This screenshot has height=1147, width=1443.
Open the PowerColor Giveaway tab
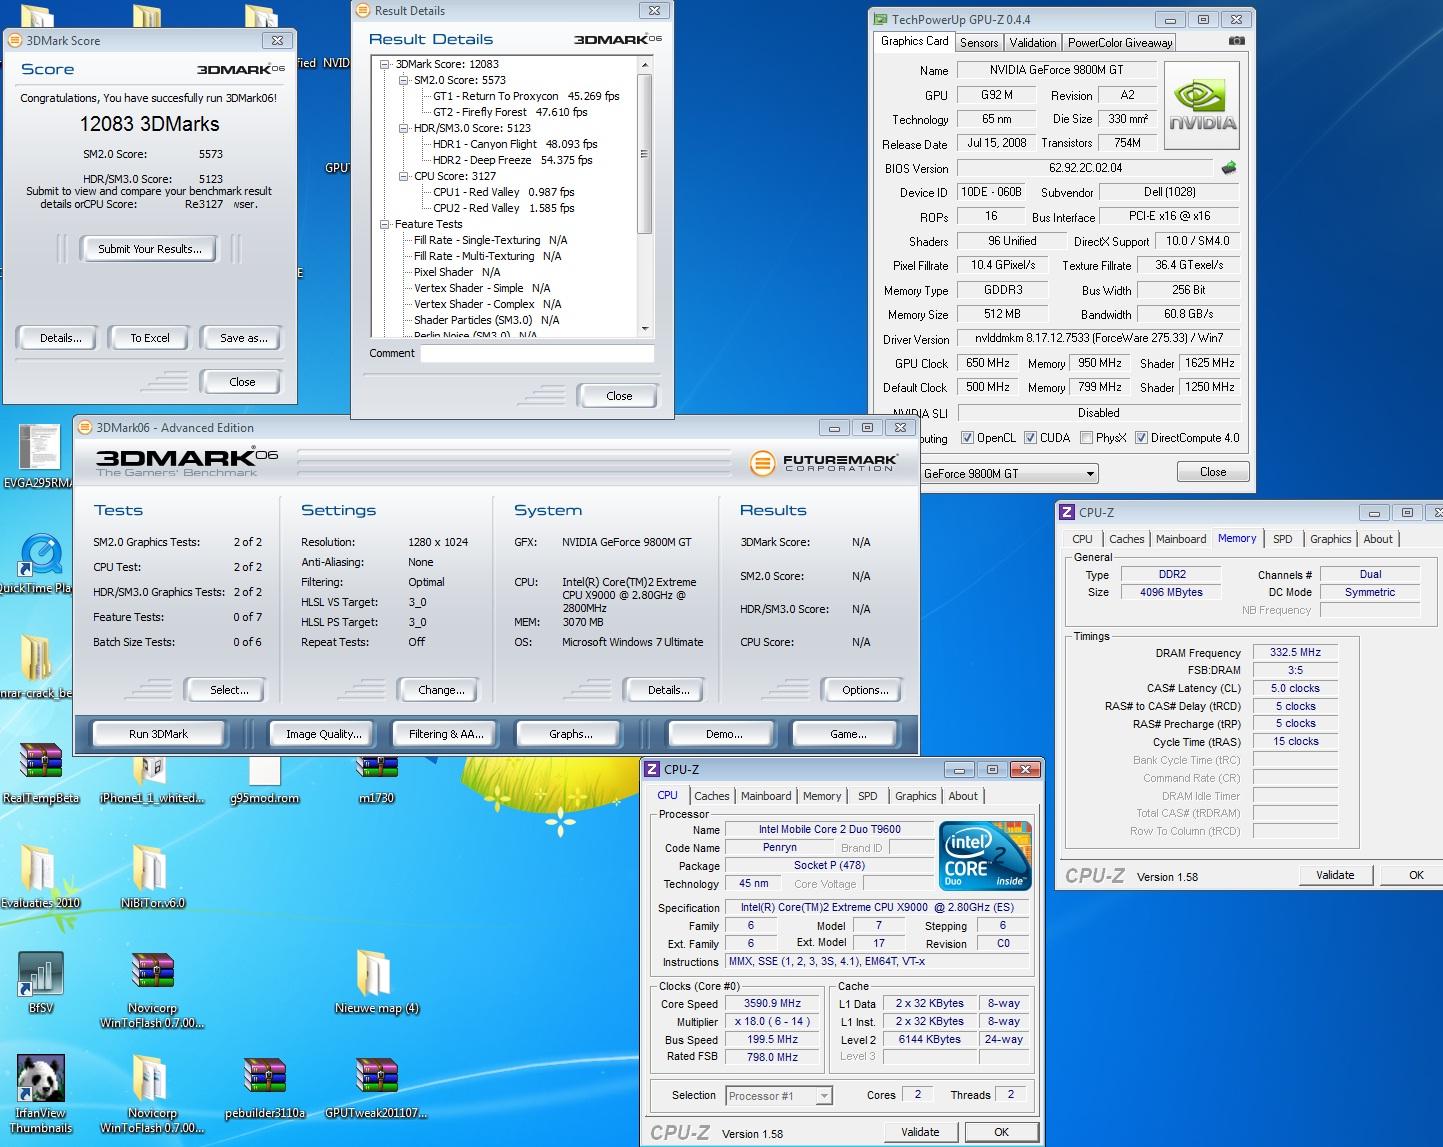(x=1119, y=43)
